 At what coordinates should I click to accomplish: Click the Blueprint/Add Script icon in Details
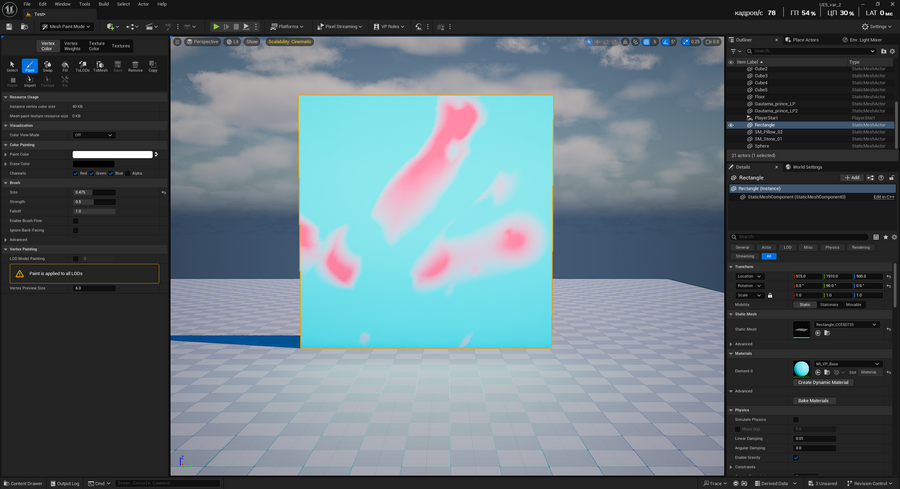click(870, 178)
